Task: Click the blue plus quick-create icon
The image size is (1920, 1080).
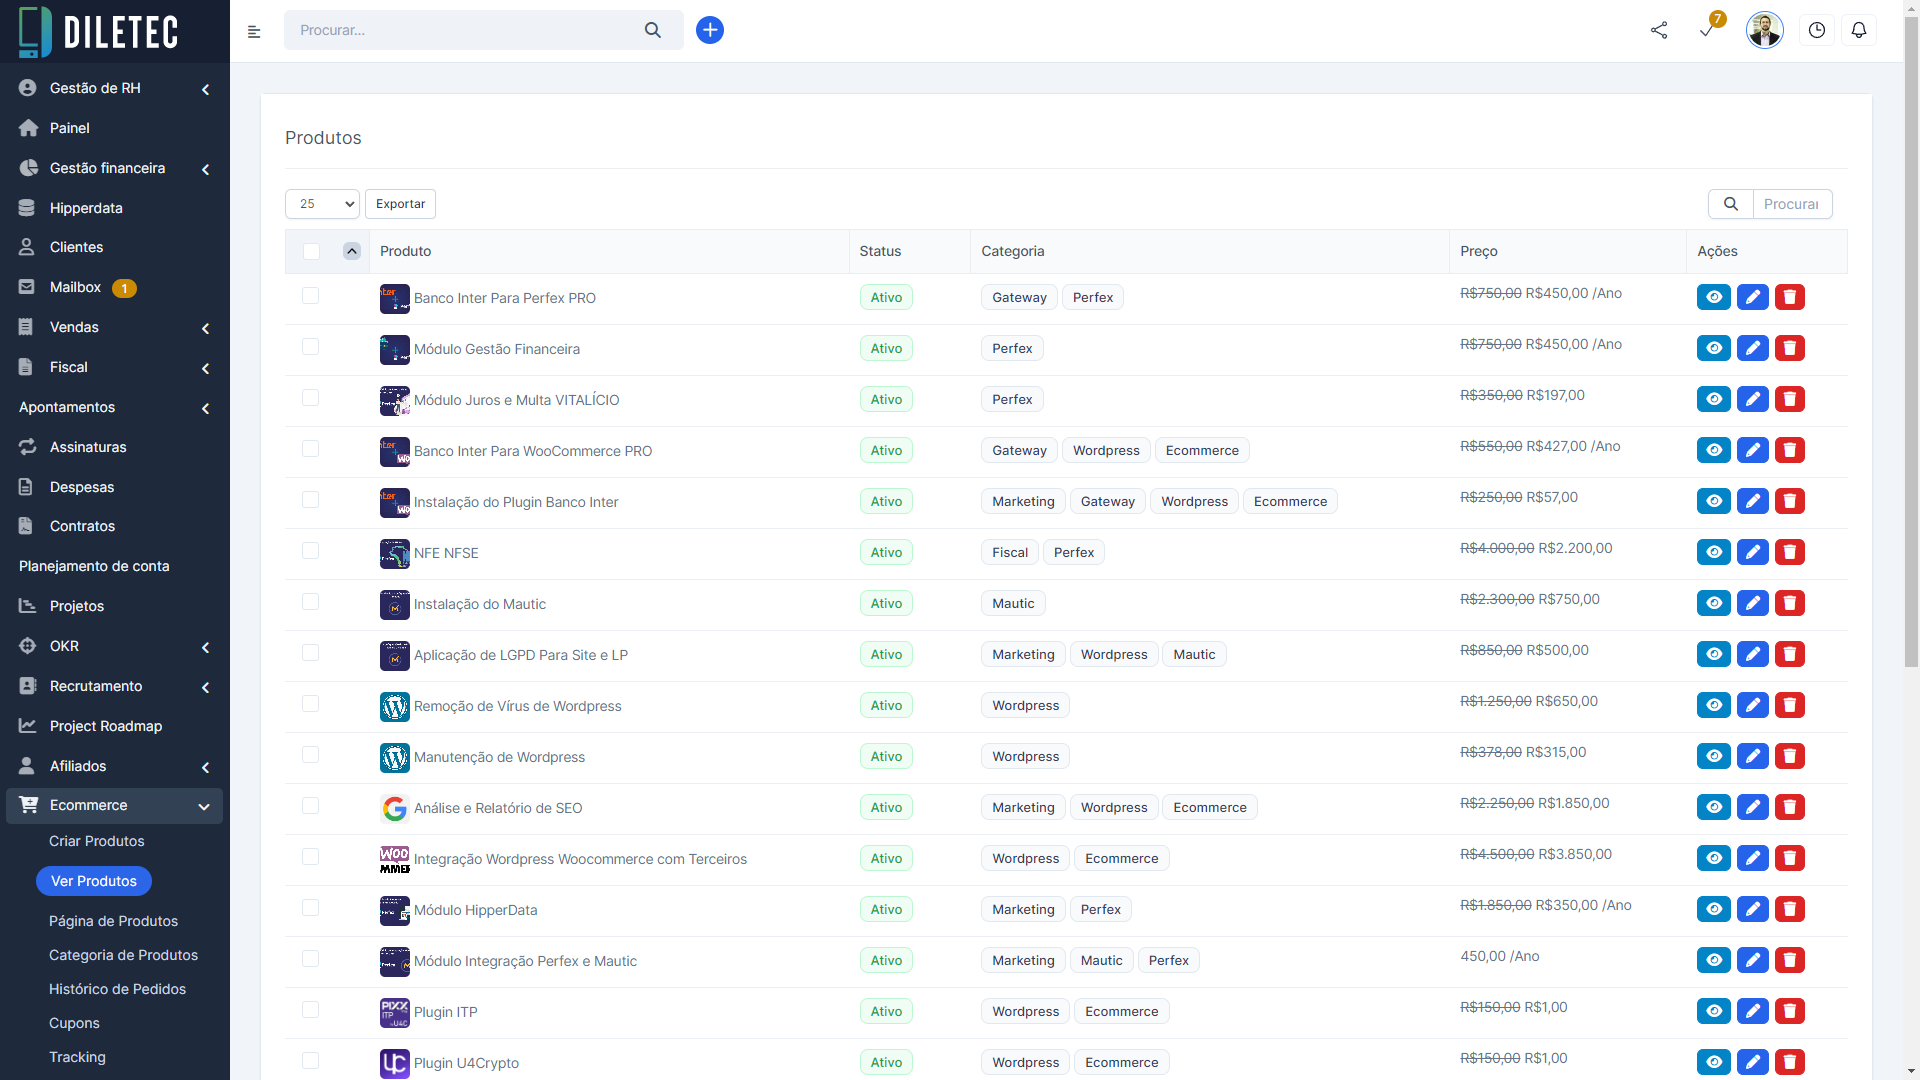Action: pos(710,30)
